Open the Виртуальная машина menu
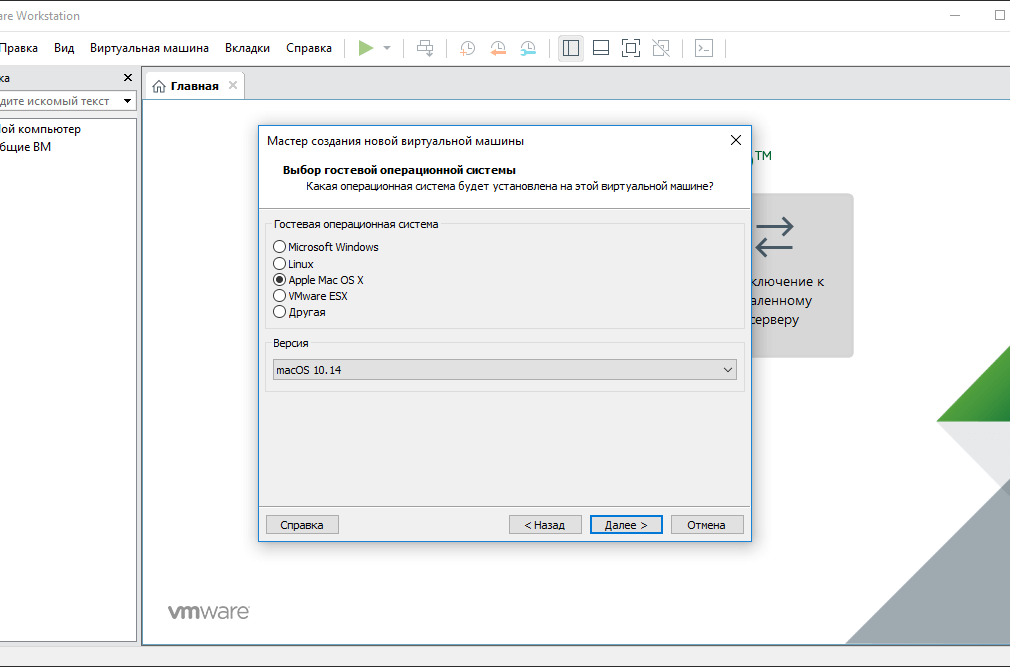Viewport: 1010px width, 667px height. point(149,48)
